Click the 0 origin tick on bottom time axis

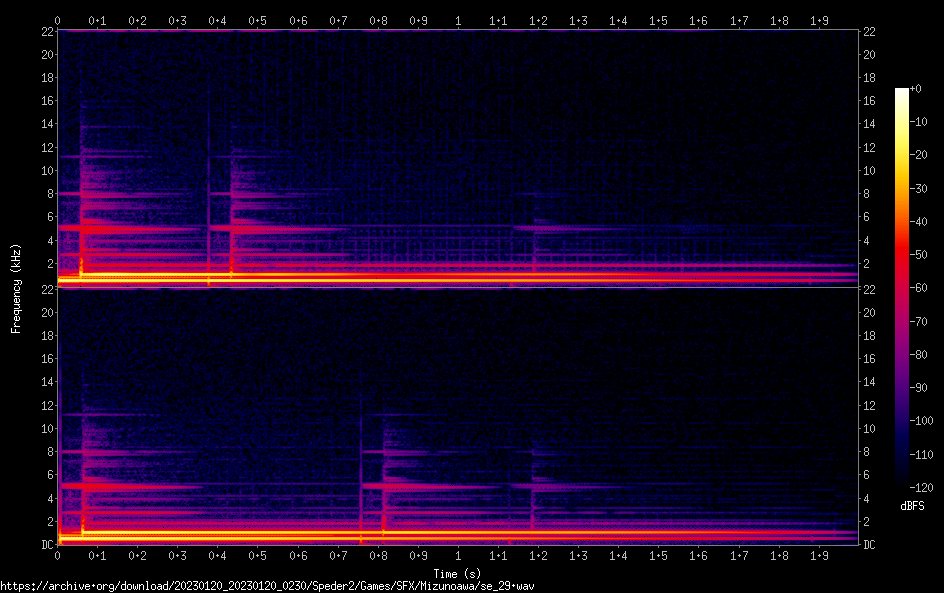[x=58, y=554]
